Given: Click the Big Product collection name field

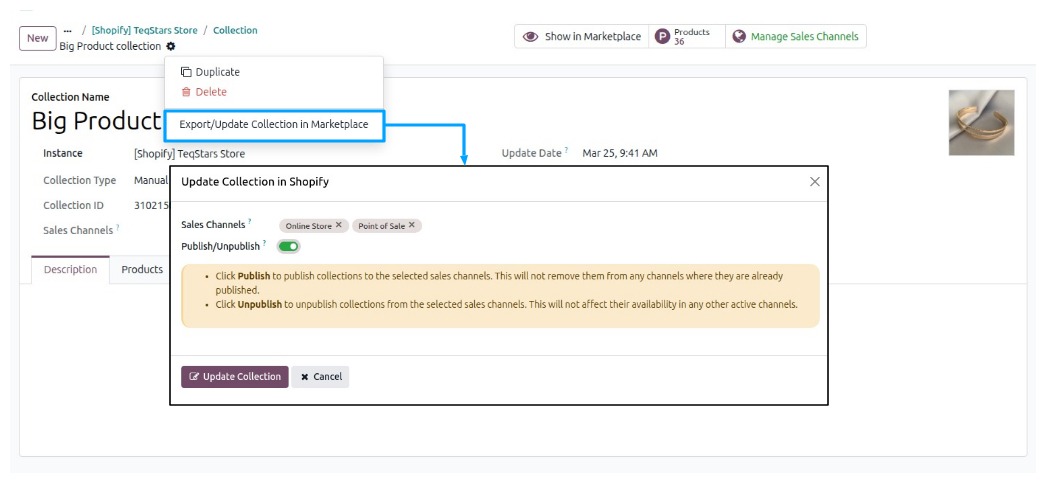Looking at the screenshot, I should click(x=97, y=121).
